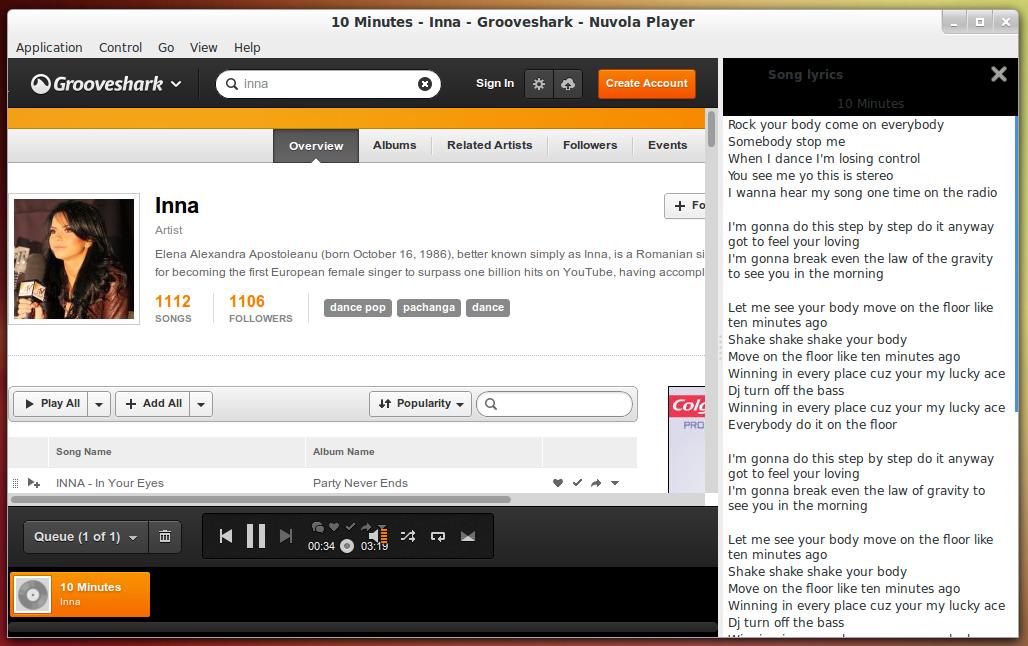Click the comments bubble icon in the player
1028x646 pixels.
[318, 526]
